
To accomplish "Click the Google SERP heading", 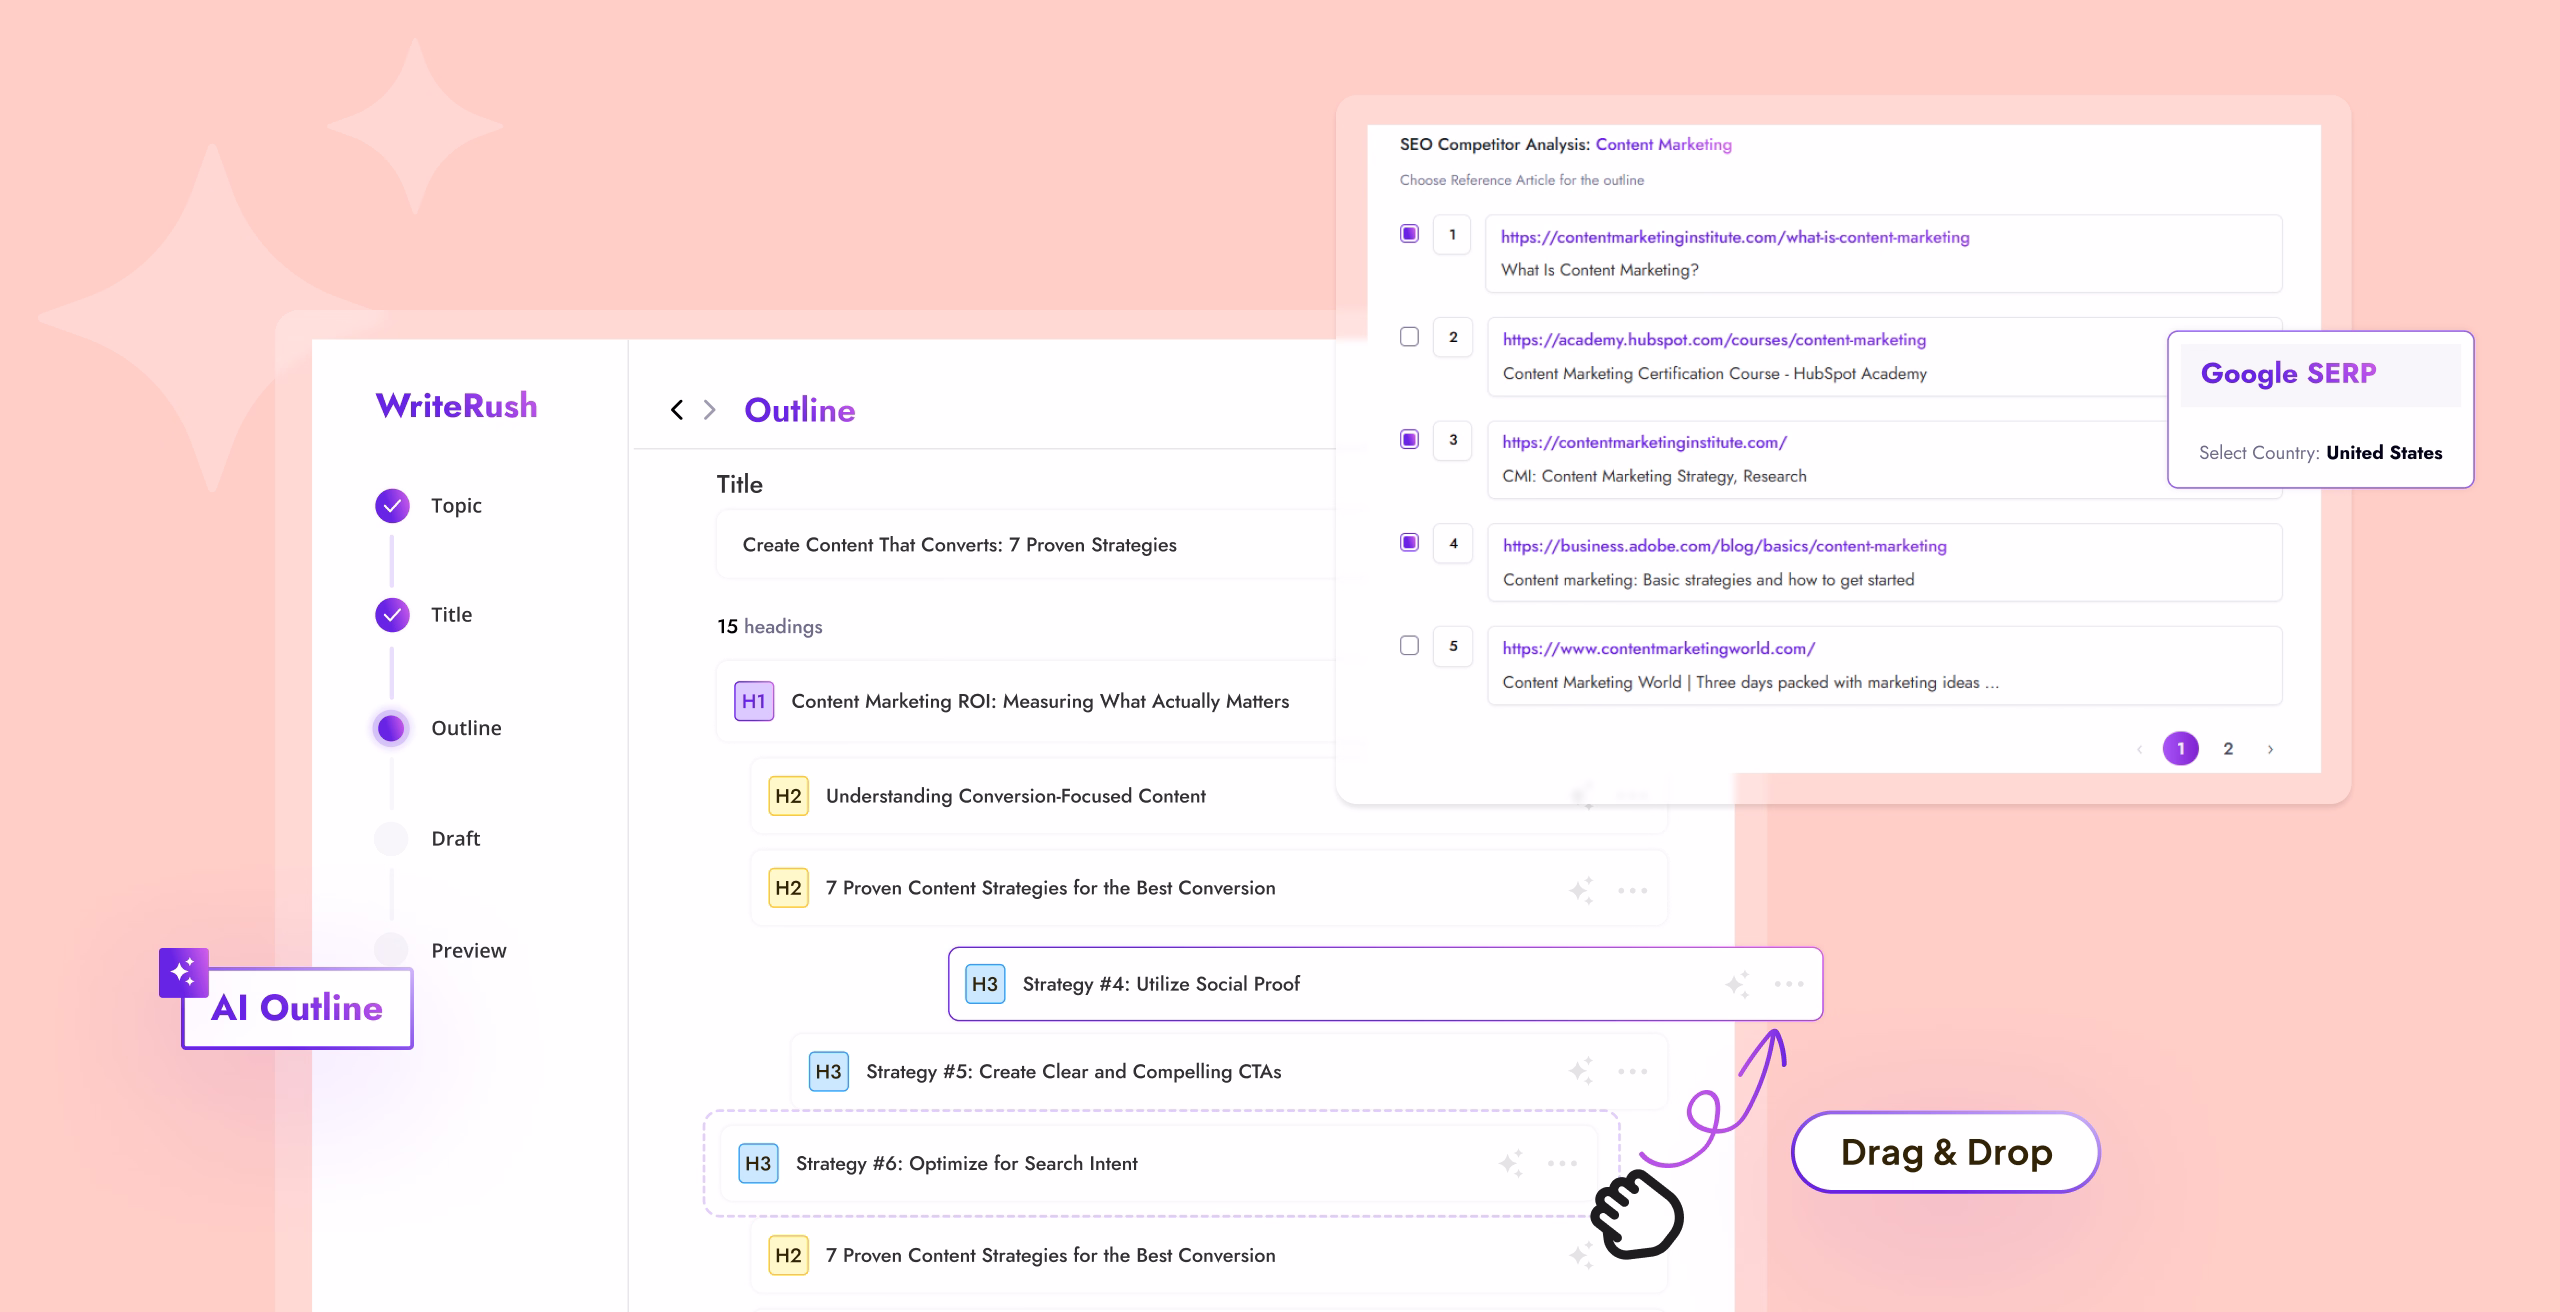I will point(2288,374).
